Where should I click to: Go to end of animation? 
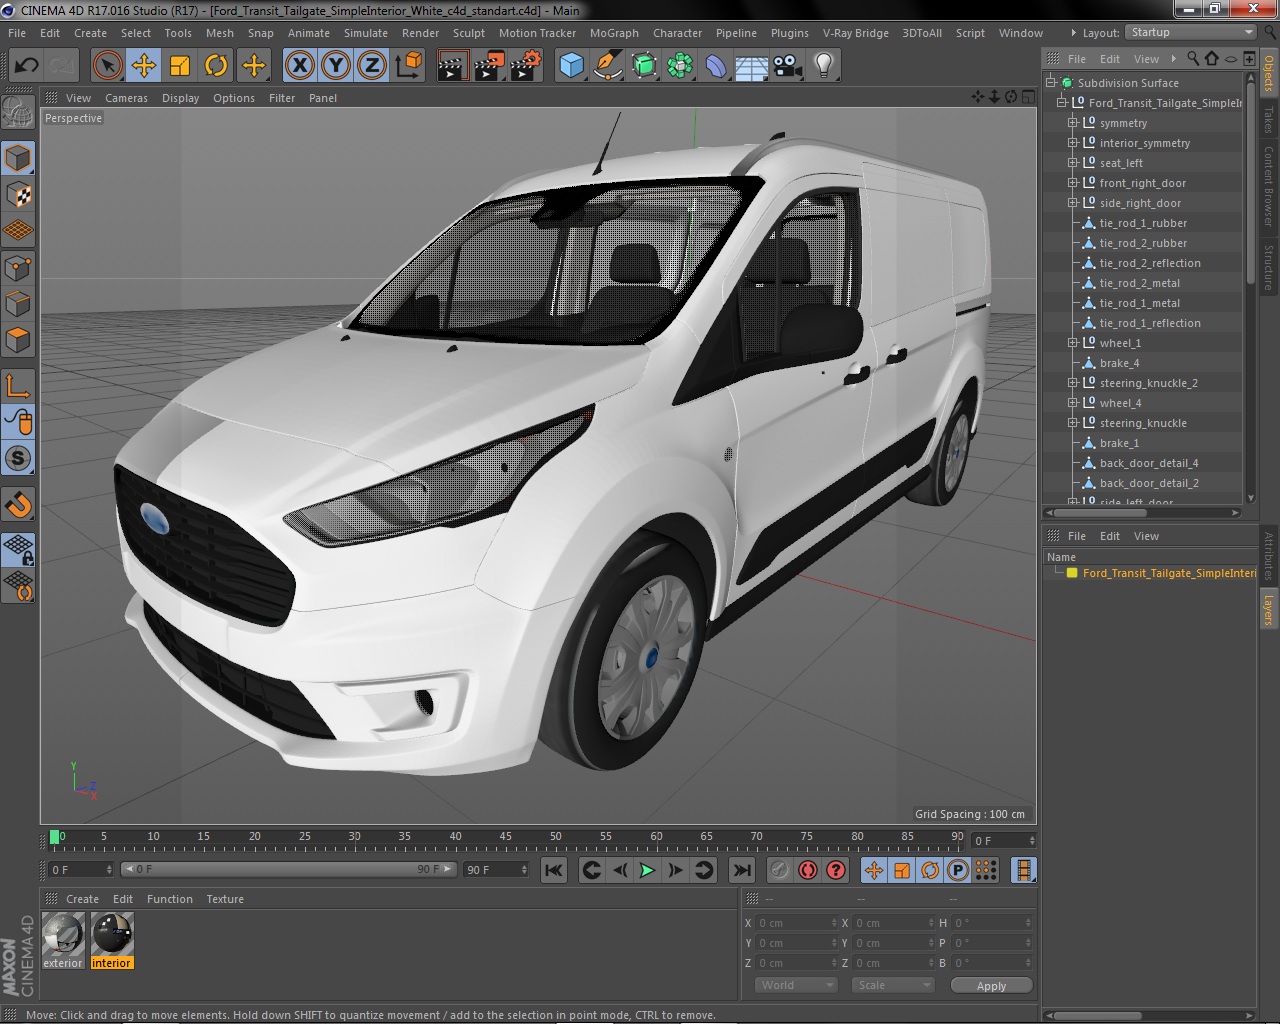coord(741,870)
